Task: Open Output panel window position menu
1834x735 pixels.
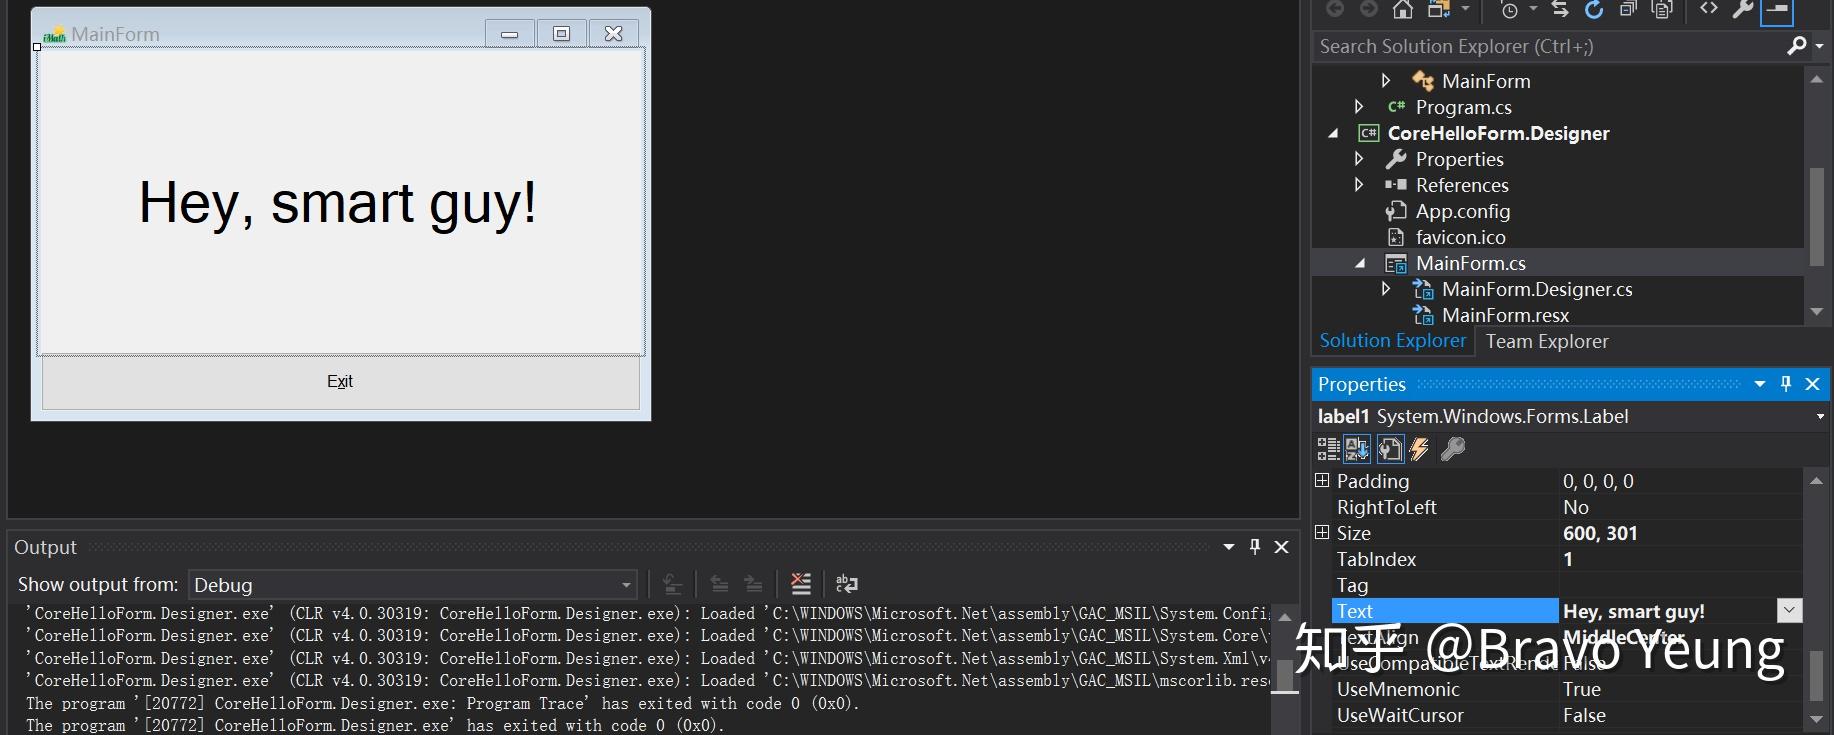Action: coord(1229,547)
